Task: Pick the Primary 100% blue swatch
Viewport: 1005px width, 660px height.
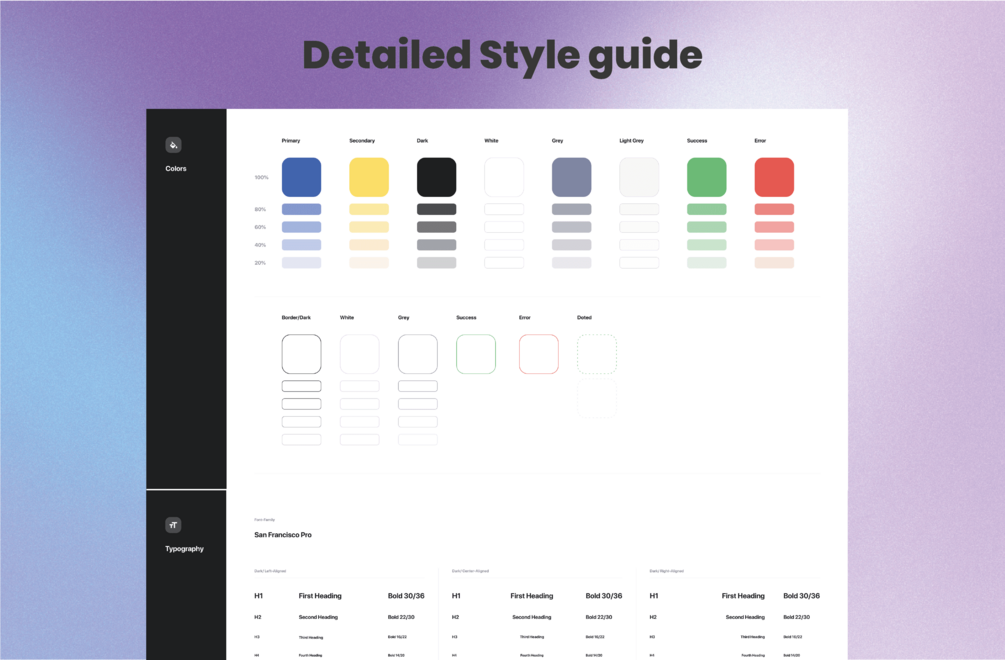Action: (x=301, y=177)
